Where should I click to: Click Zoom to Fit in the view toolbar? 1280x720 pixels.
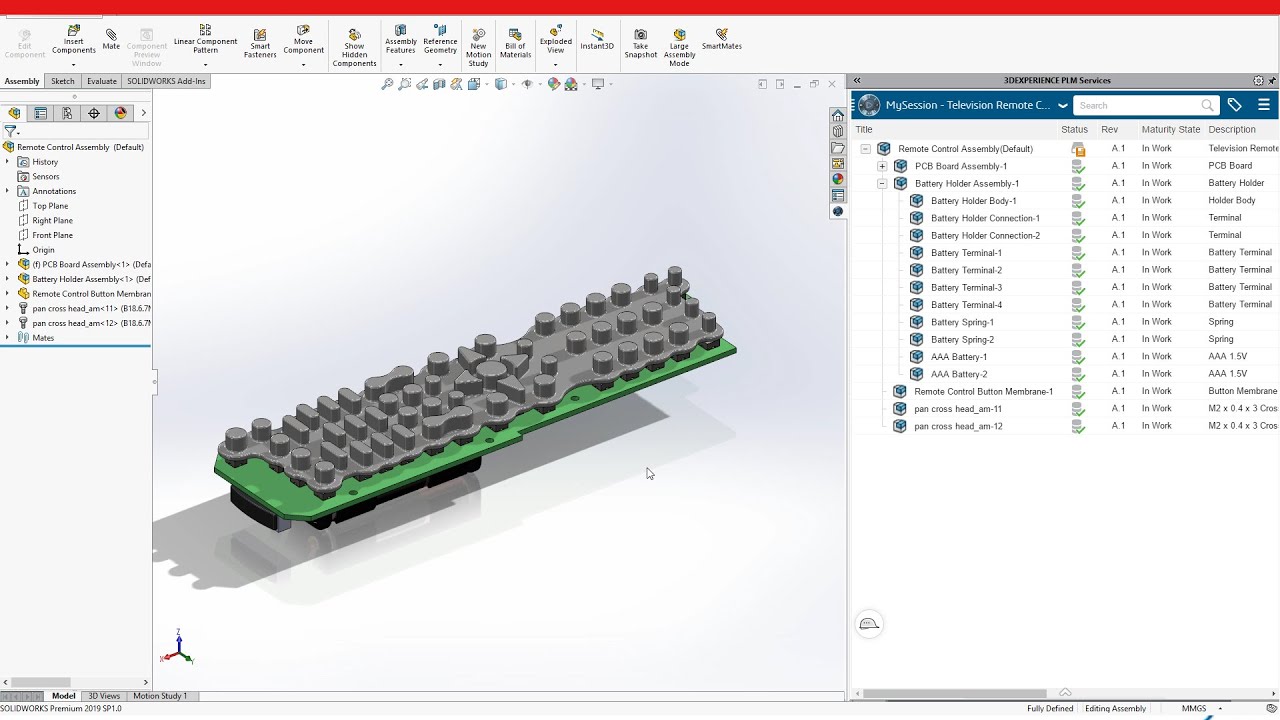388,84
